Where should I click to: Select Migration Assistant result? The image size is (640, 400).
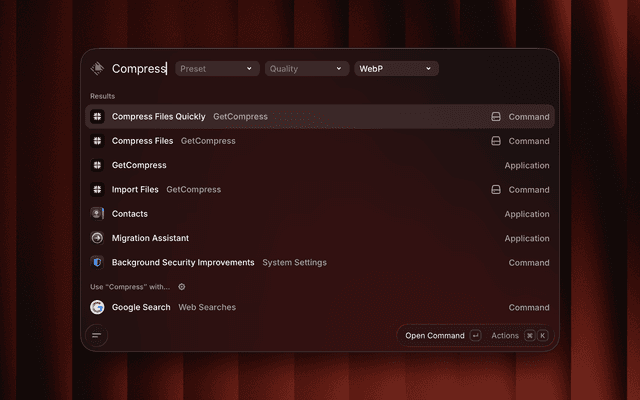point(320,238)
